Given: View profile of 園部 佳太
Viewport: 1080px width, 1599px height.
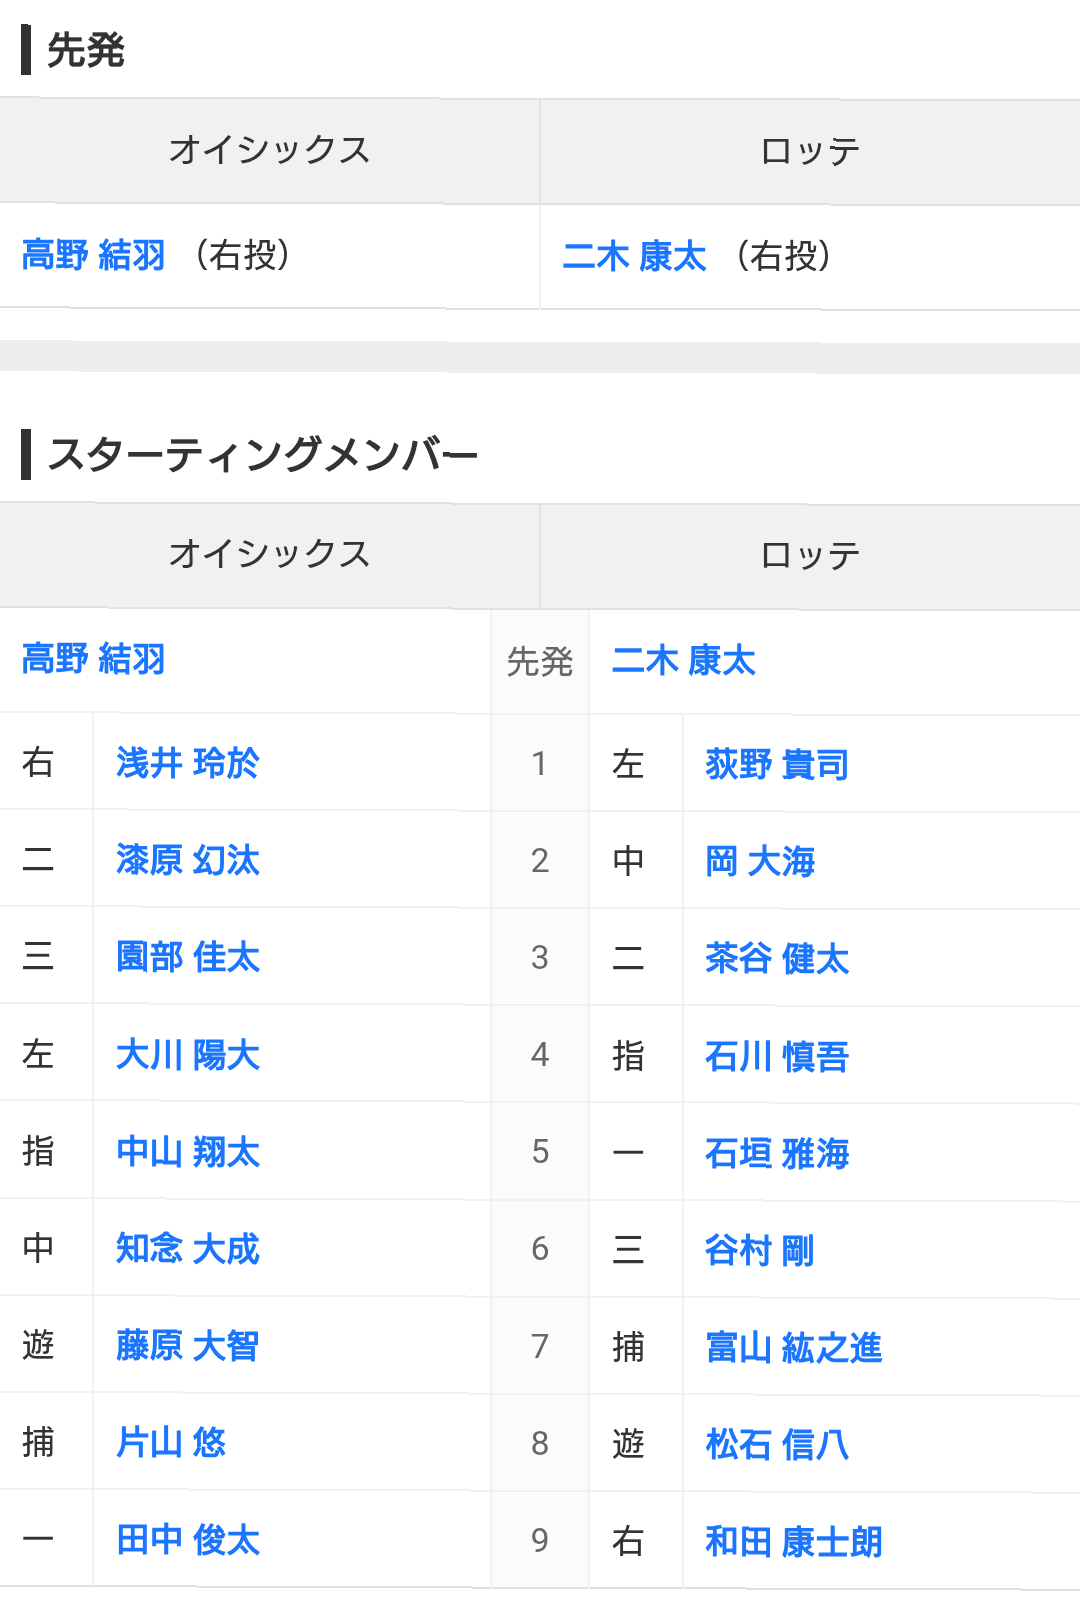Looking at the screenshot, I should tap(187, 957).
